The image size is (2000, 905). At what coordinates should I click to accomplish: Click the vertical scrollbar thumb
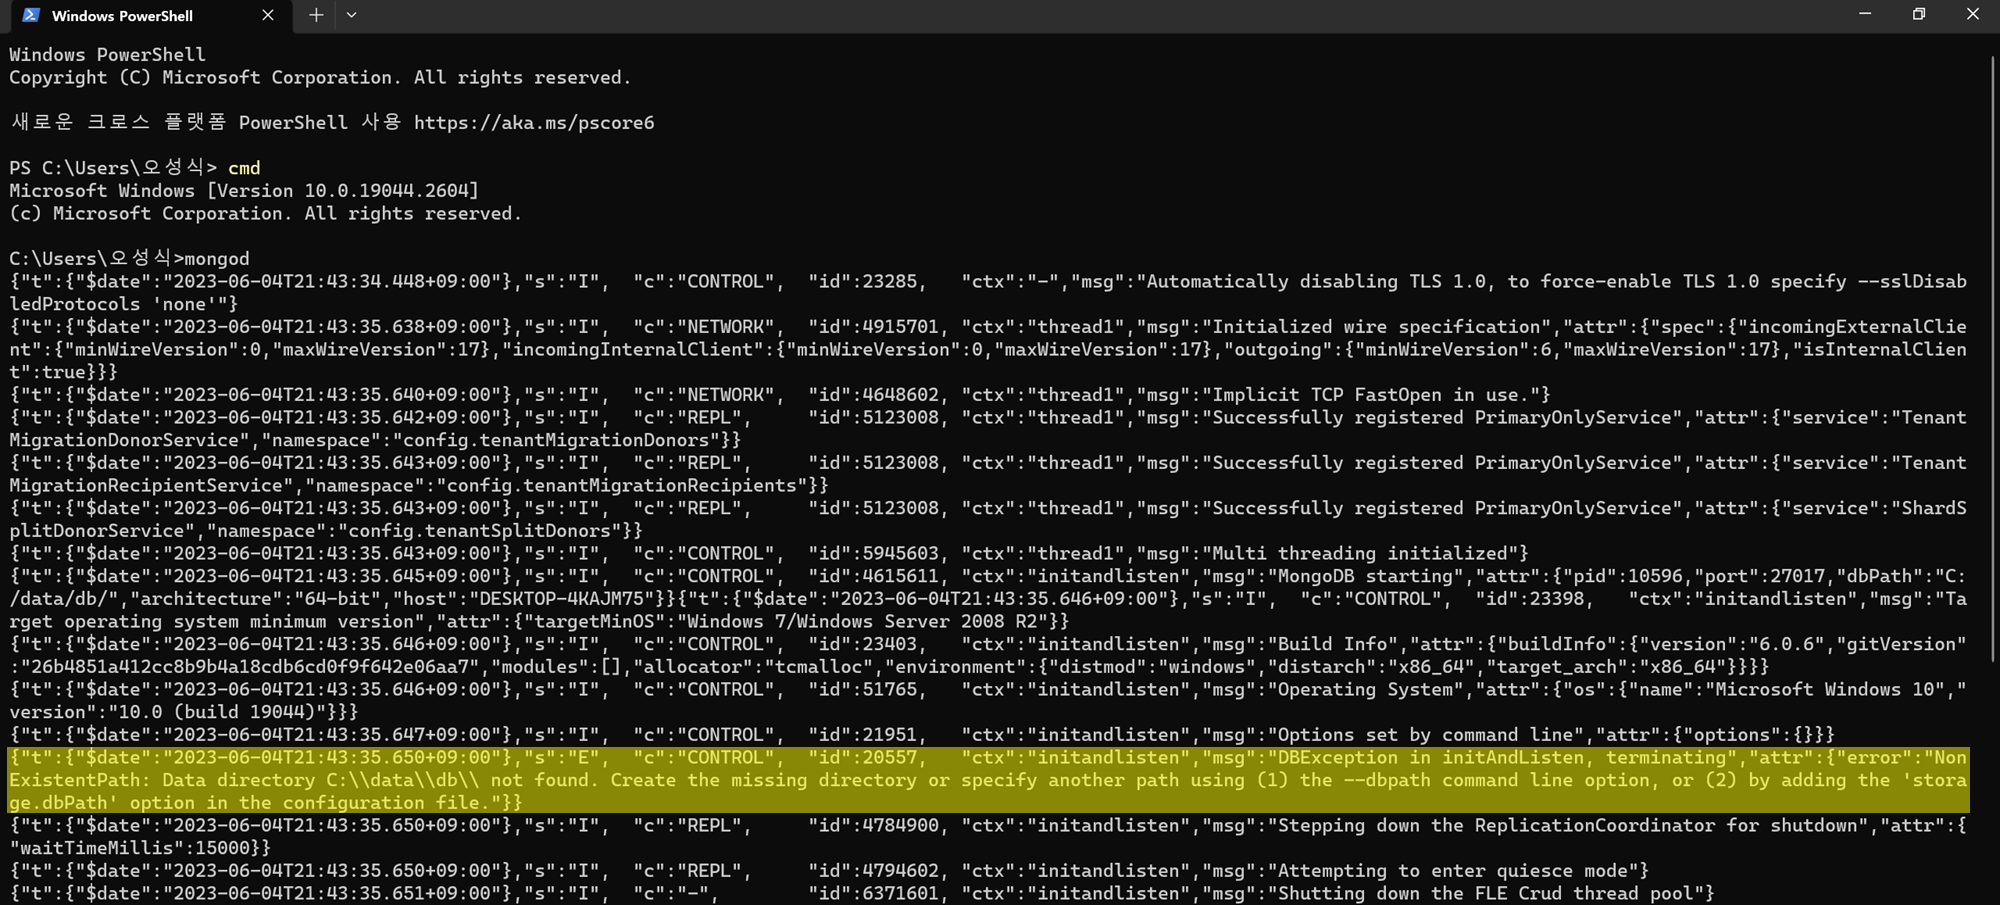(x=1992, y=360)
